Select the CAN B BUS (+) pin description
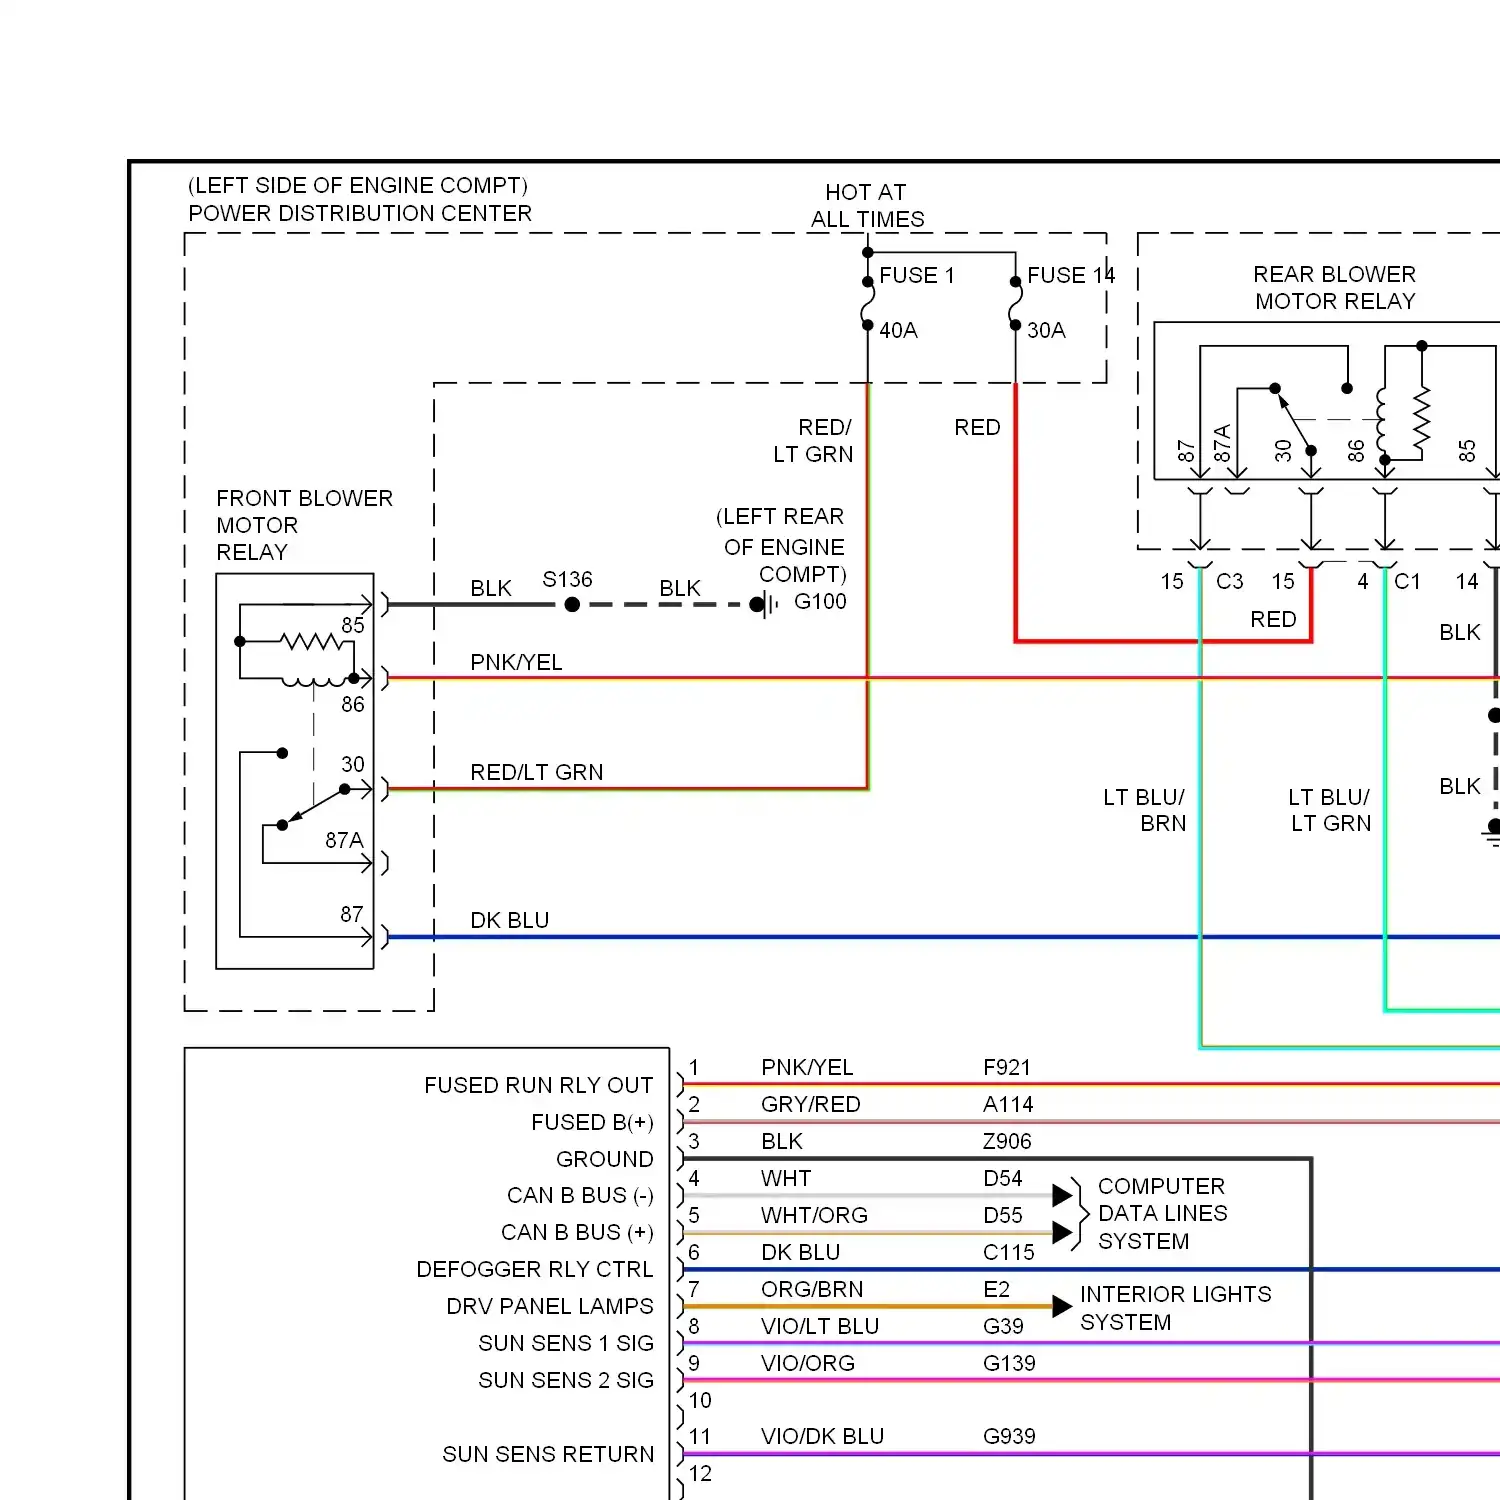This screenshot has height=1500, width=1500. pos(577,1232)
